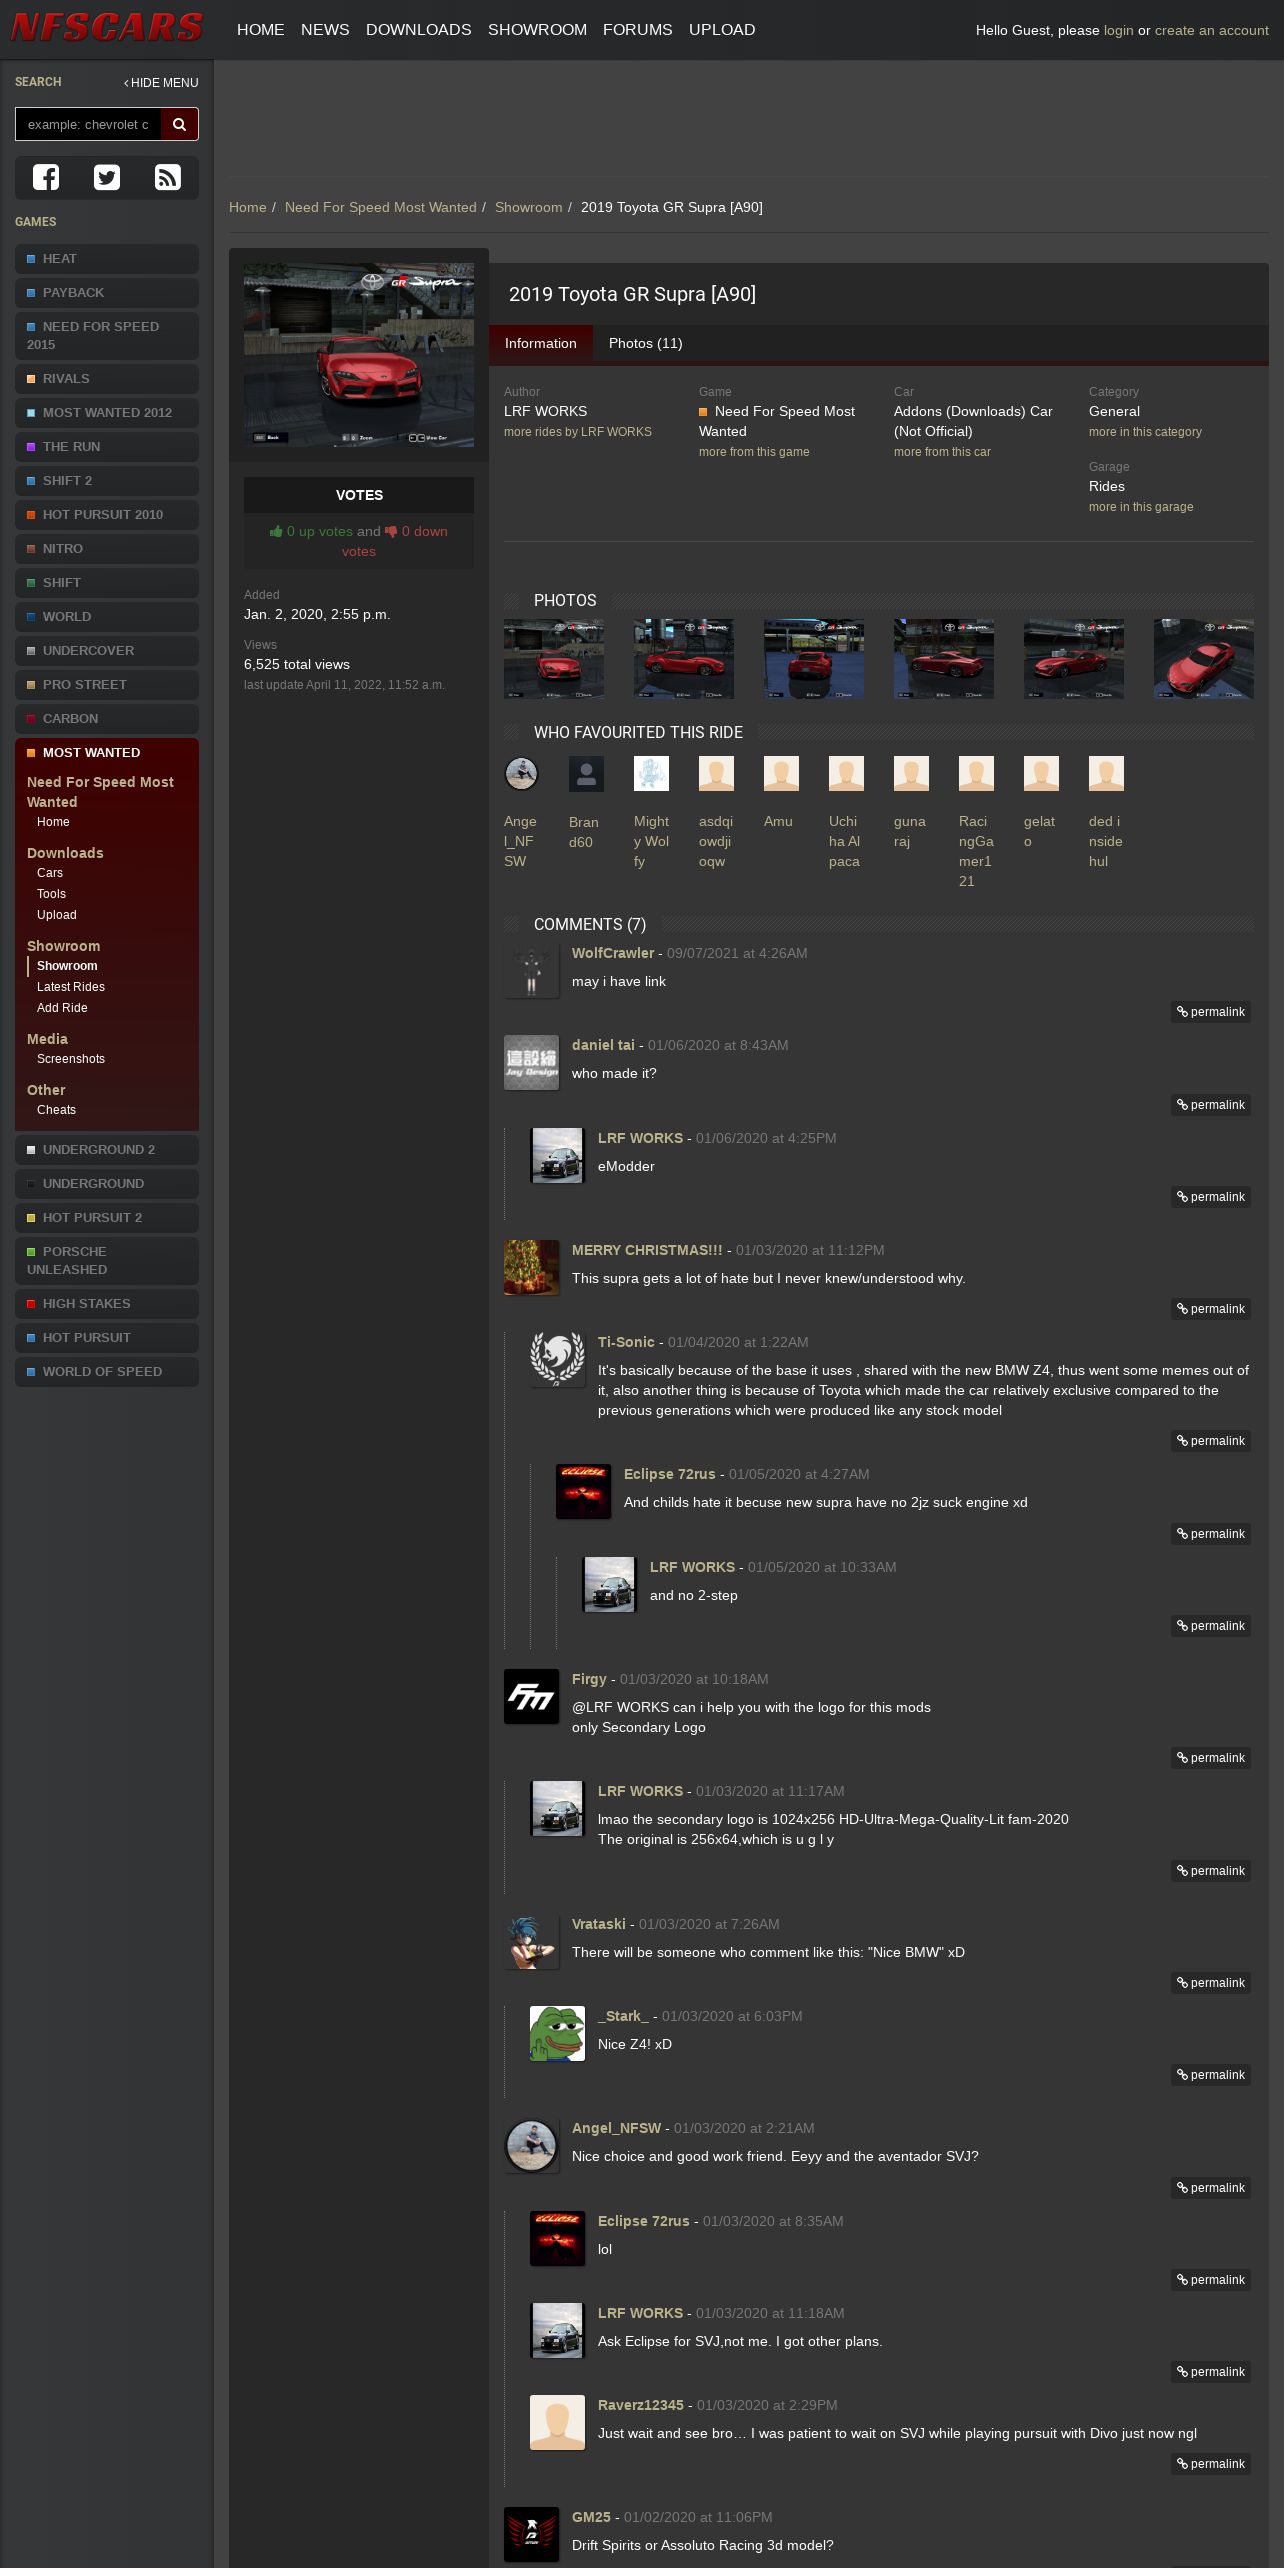Open Cheats under Other in sidebar

56,1110
